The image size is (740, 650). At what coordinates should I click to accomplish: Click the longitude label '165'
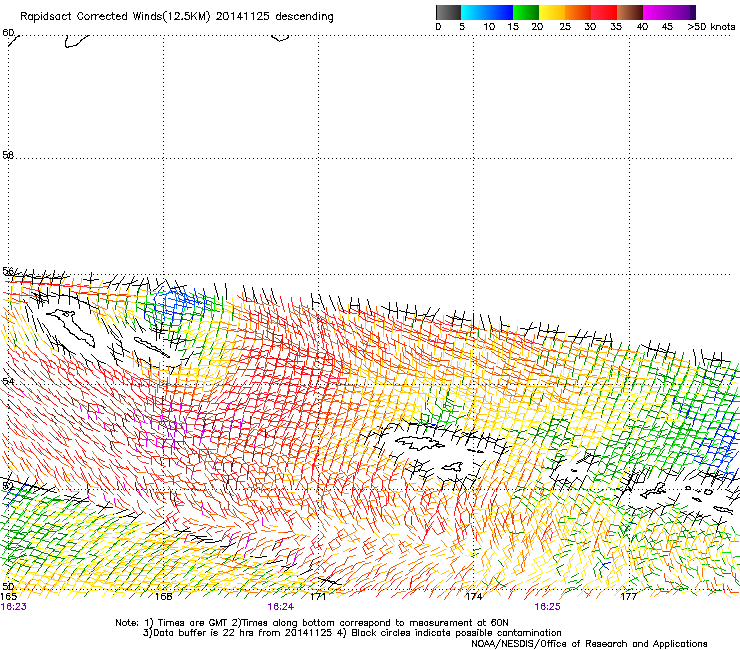pyautogui.click(x=8, y=597)
